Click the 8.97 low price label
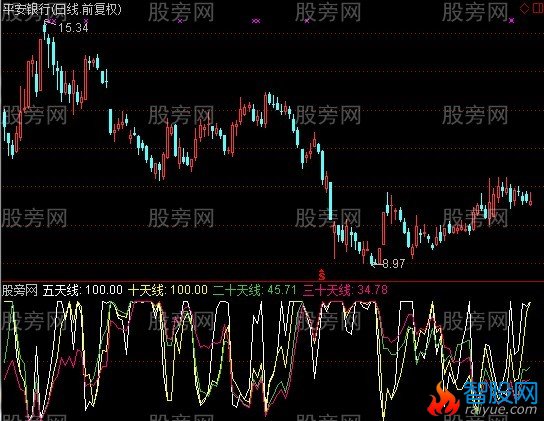Screen dimensions: 544x421 393,264
